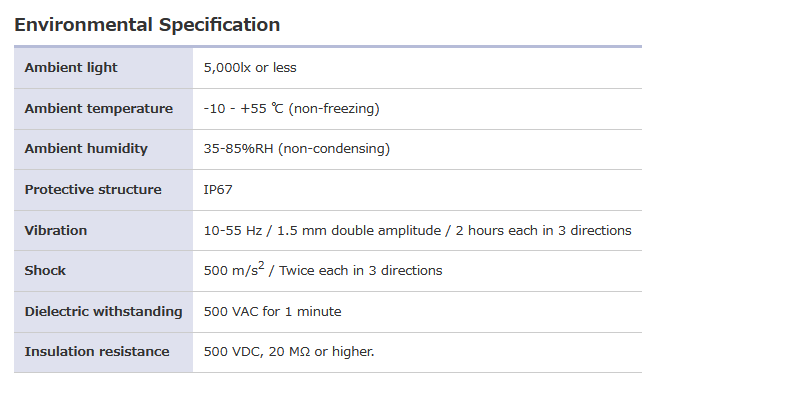Select the '-10 - +55 ℃' temperature range

tap(243, 109)
